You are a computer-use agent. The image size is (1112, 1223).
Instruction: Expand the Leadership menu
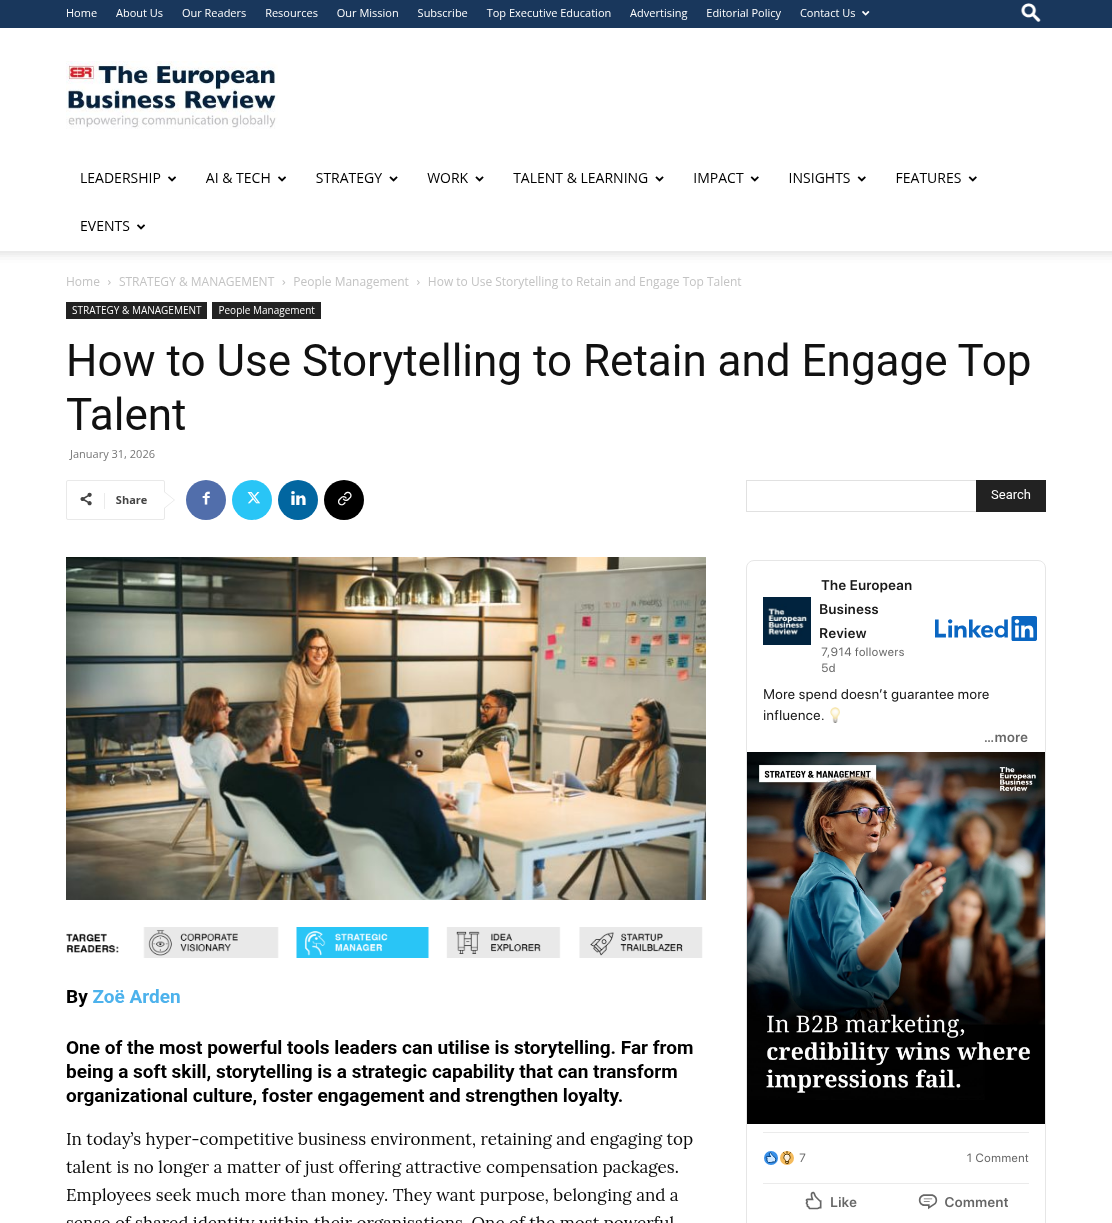click(128, 178)
